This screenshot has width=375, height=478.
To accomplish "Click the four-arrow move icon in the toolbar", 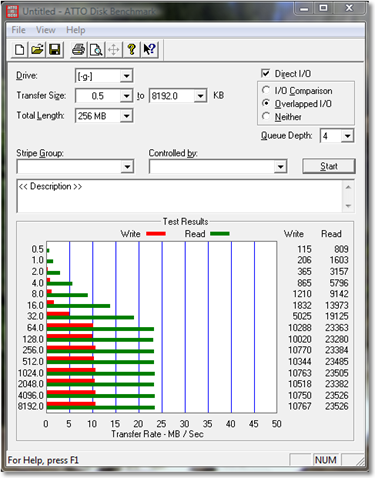I will click(x=114, y=50).
